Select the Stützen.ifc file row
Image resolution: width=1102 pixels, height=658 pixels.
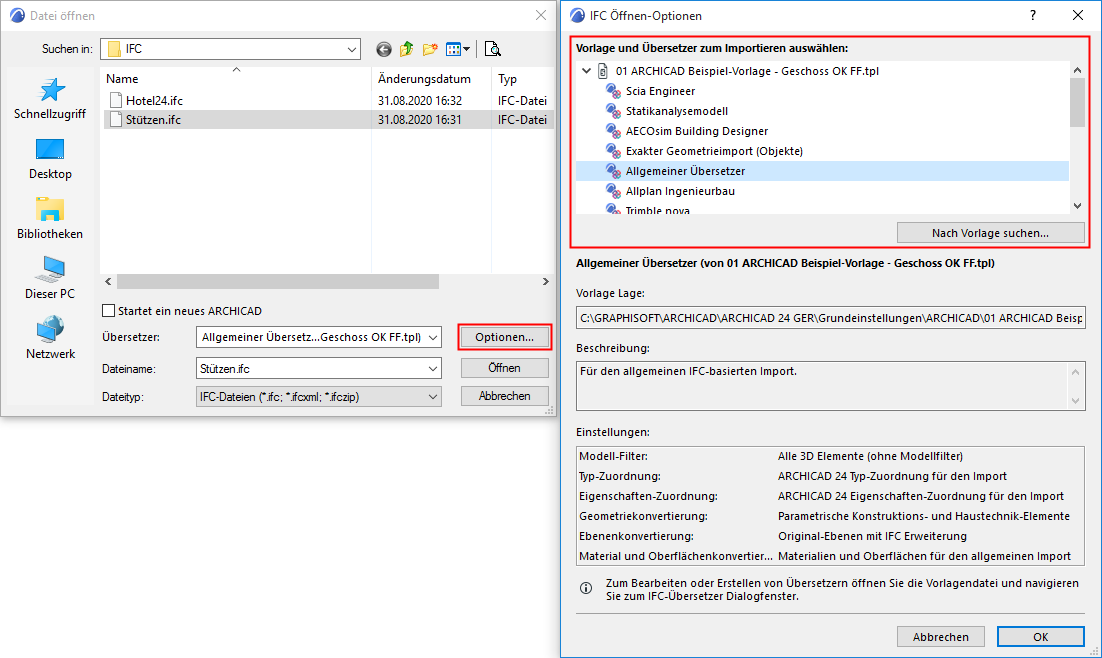(x=329, y=120)
